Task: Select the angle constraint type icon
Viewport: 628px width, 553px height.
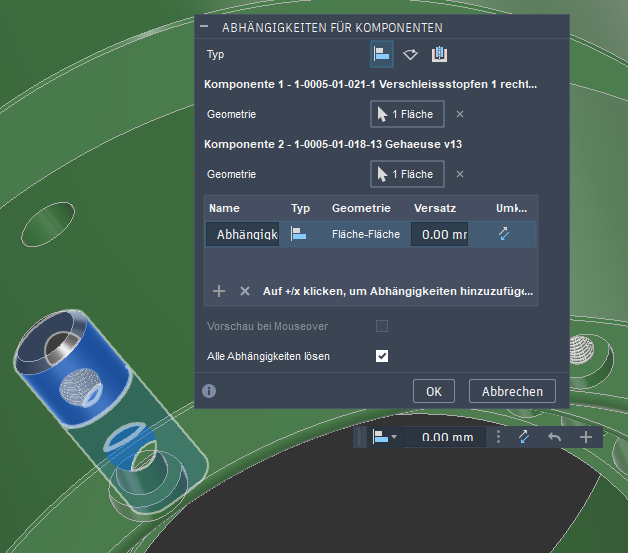Action: (x=410, y=54)
